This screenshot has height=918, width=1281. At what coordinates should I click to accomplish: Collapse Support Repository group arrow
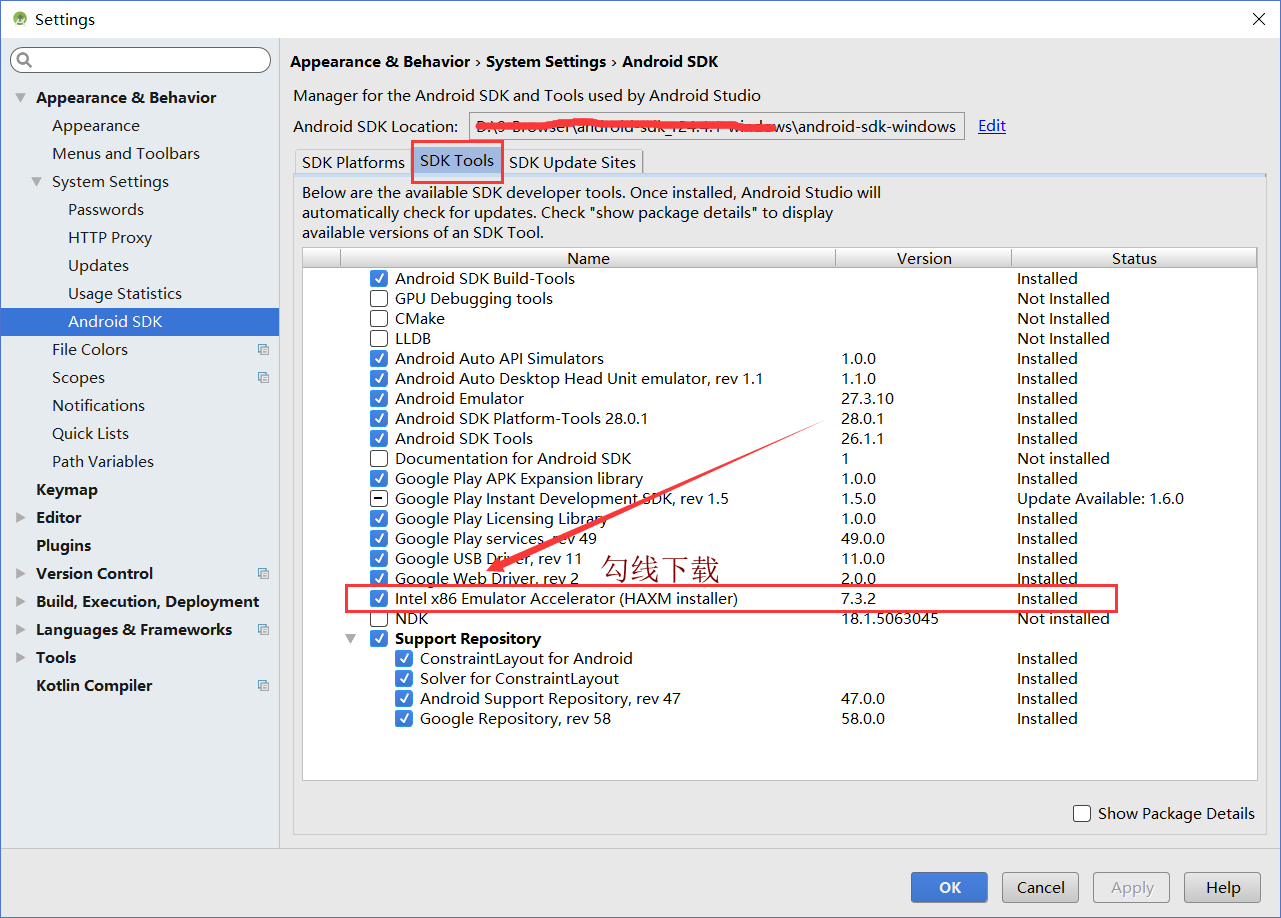click(x=351, y=639)
